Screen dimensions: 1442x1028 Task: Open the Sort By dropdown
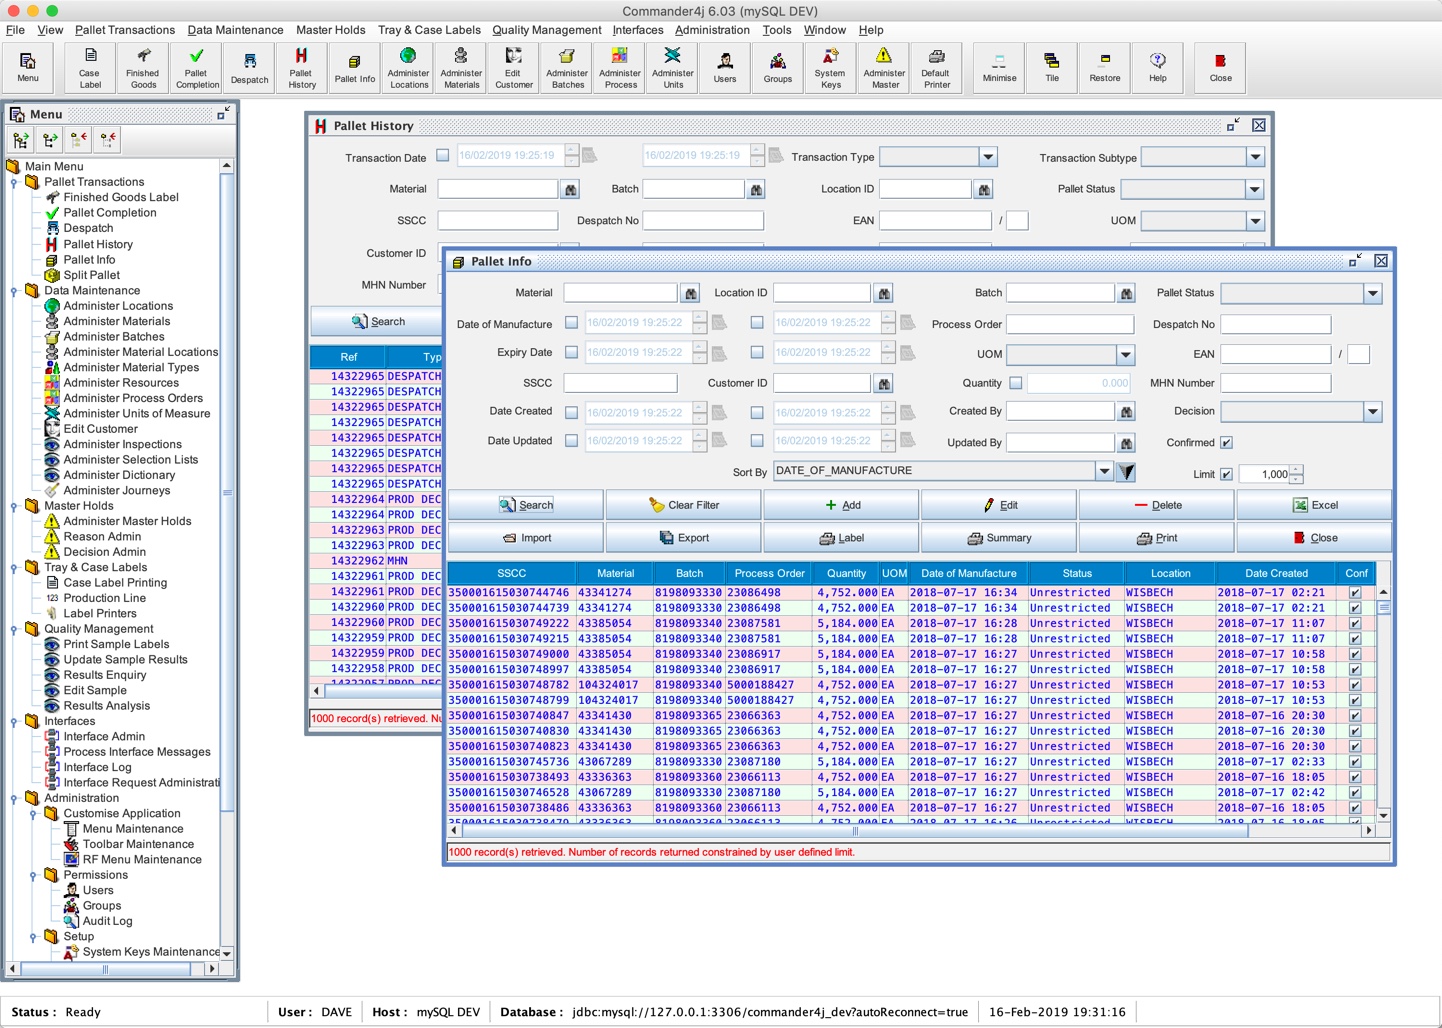coord(1104,471)
